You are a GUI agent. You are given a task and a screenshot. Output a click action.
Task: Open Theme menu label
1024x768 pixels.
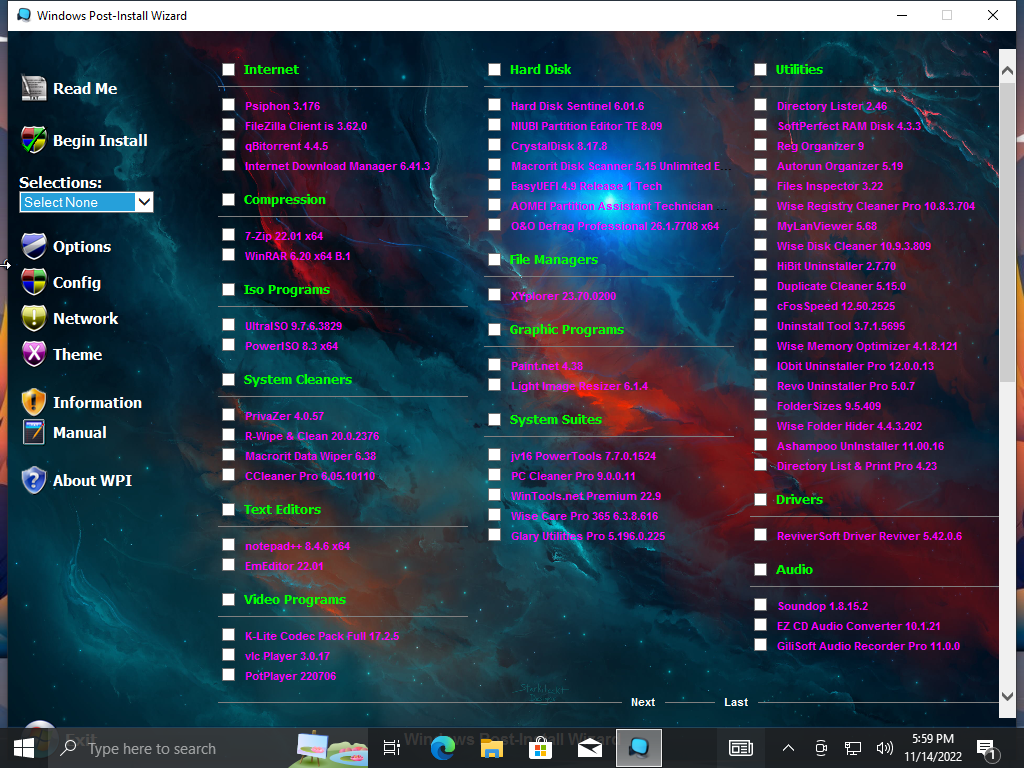[x=77, y=355]
